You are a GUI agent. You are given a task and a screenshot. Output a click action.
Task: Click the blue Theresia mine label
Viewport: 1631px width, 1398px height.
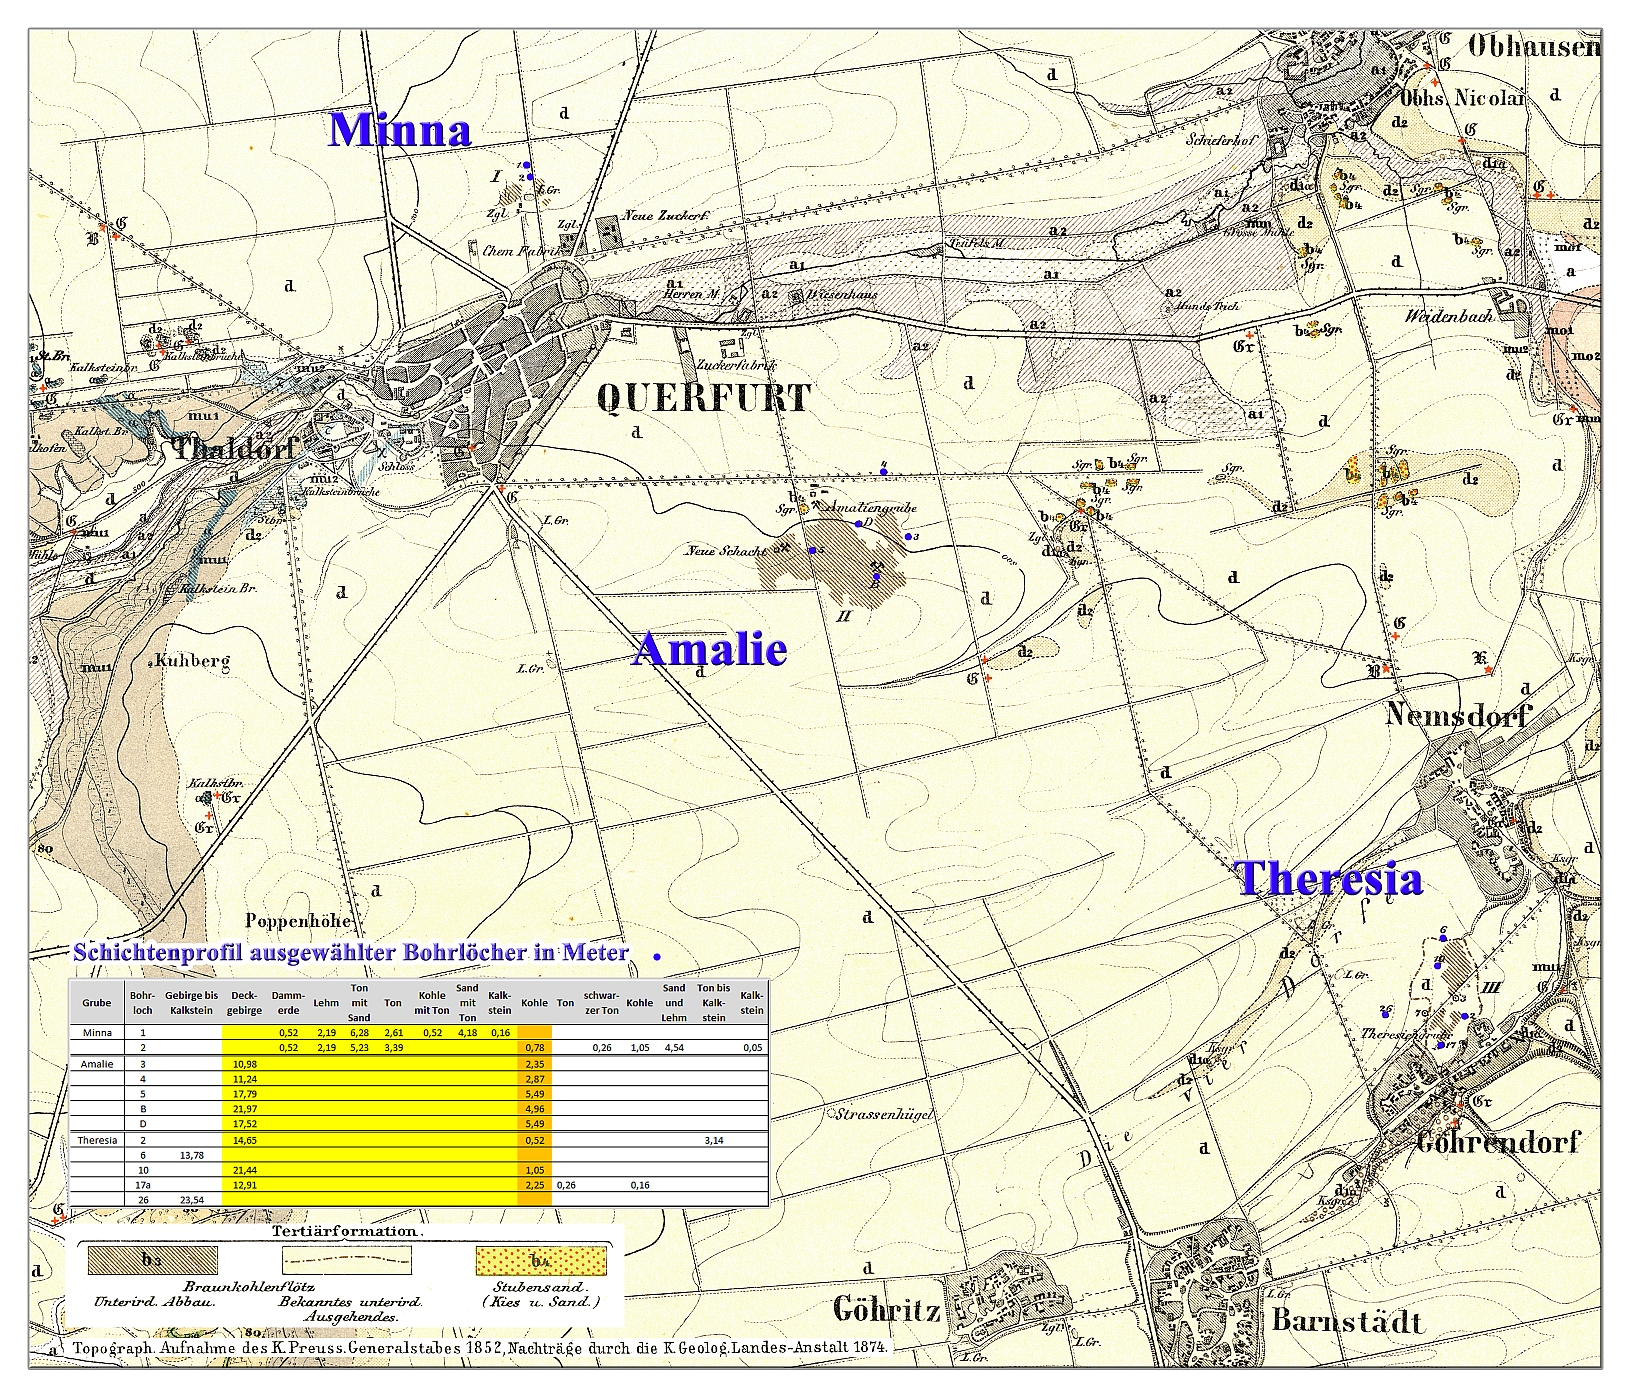click(1329, 878)
